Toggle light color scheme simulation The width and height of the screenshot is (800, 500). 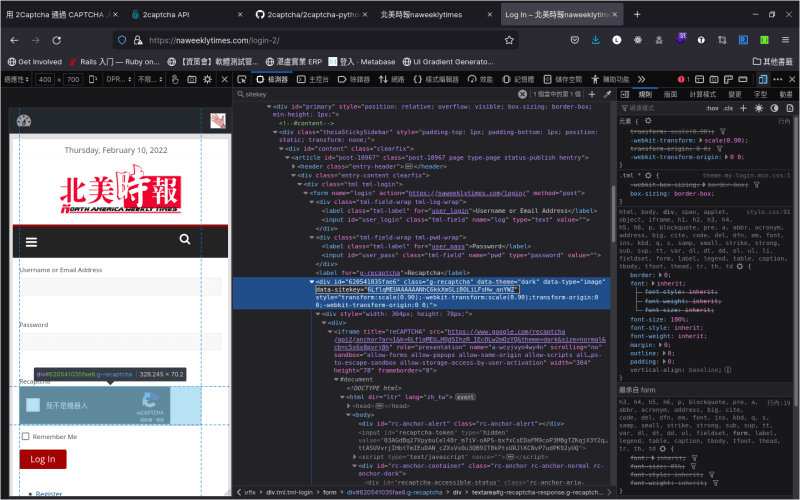click(759, 108)
